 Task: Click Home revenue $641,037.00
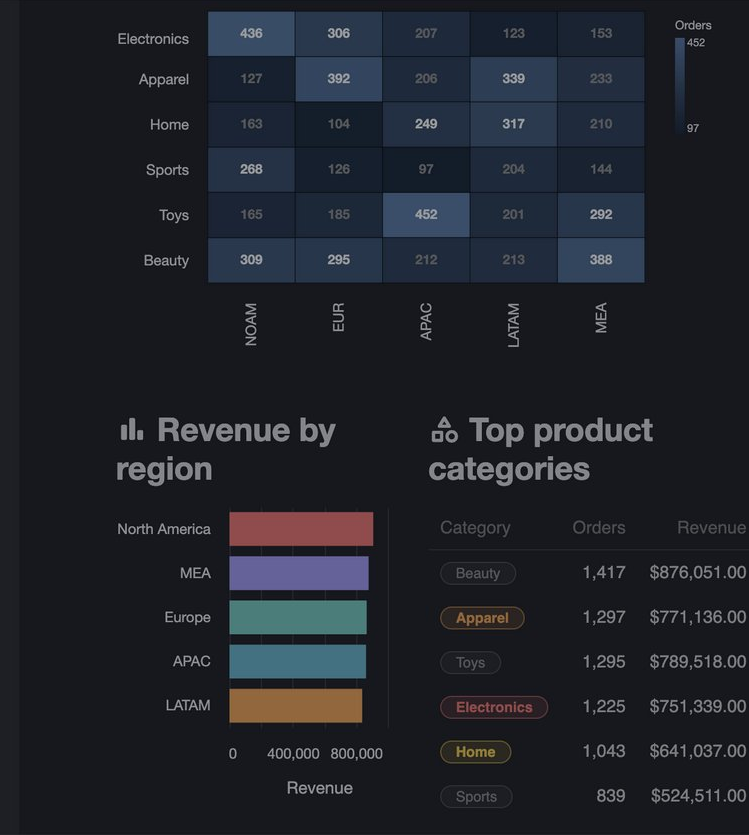point(697,751)
